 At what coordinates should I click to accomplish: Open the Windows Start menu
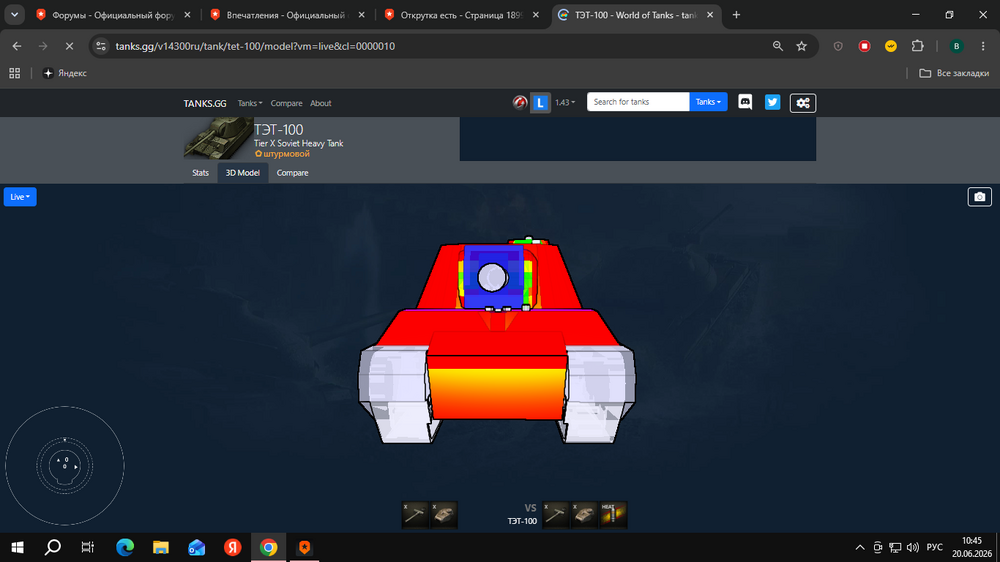[x=17, y=547]
